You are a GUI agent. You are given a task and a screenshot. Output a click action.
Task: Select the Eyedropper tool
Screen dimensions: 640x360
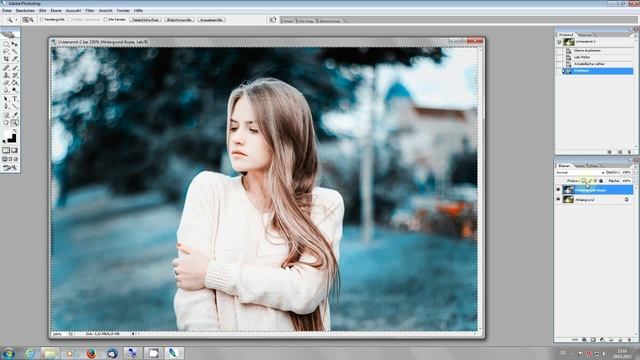tap(15, 115)
